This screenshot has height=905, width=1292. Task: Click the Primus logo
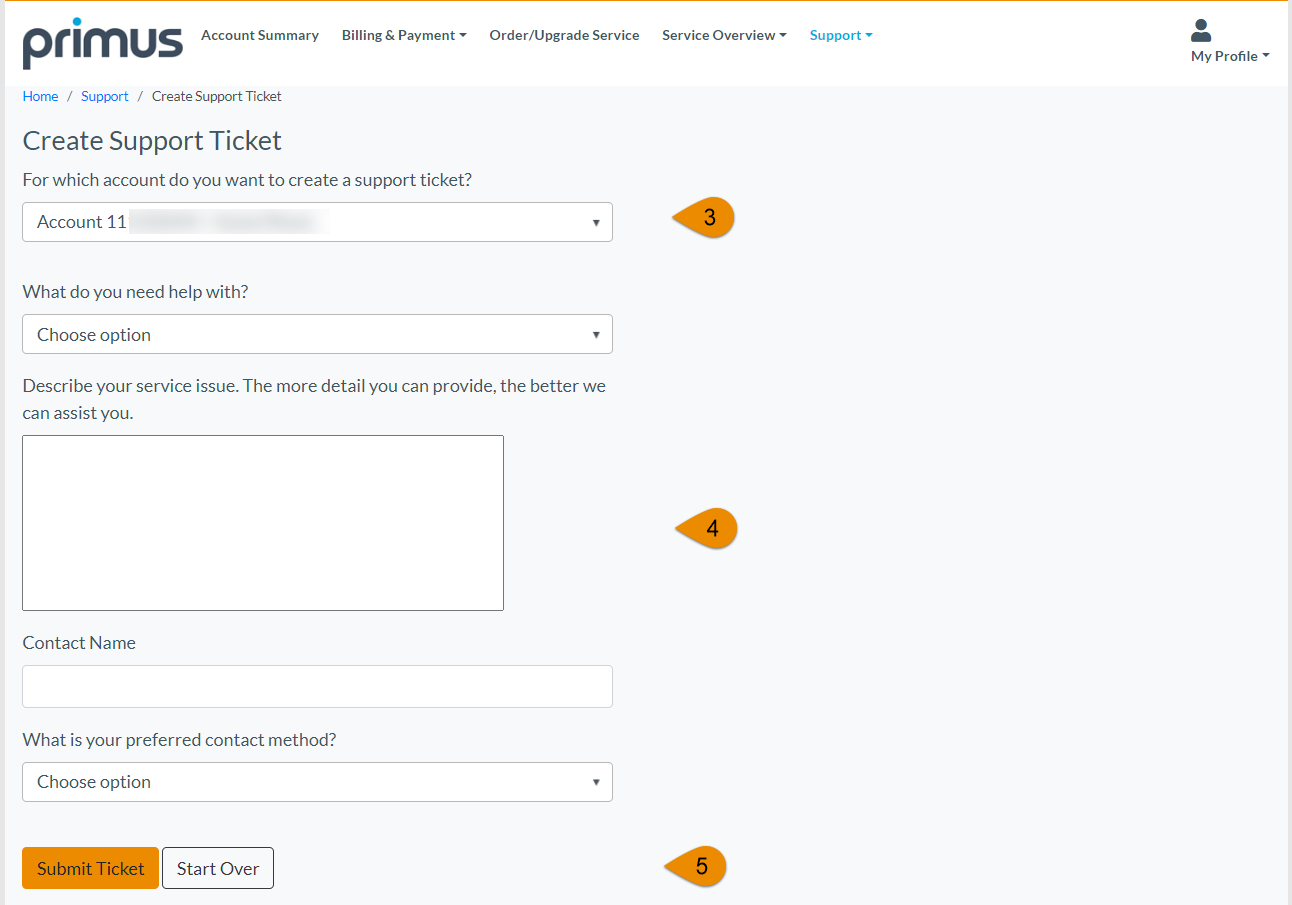pos(103,43)
